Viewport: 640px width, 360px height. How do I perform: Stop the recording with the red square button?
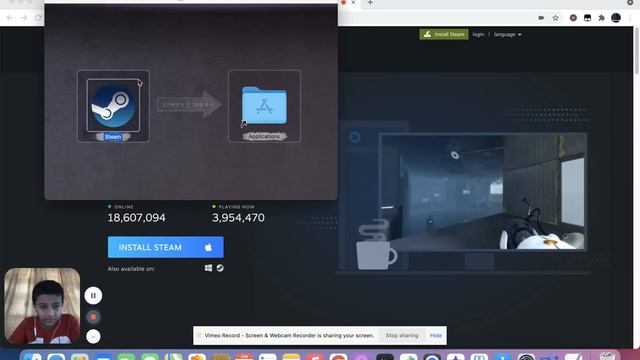93,317
